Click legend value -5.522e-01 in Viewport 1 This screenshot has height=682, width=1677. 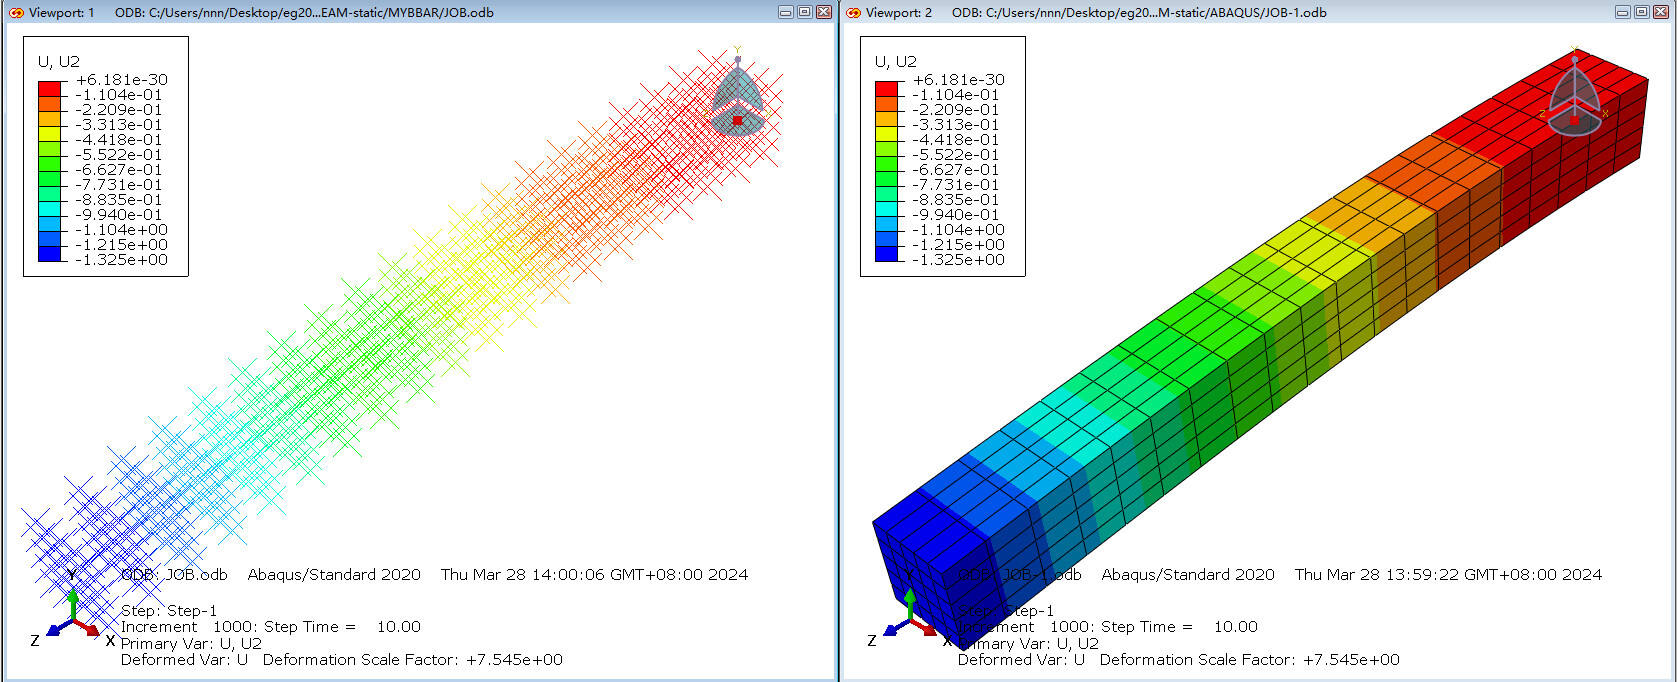119,155
